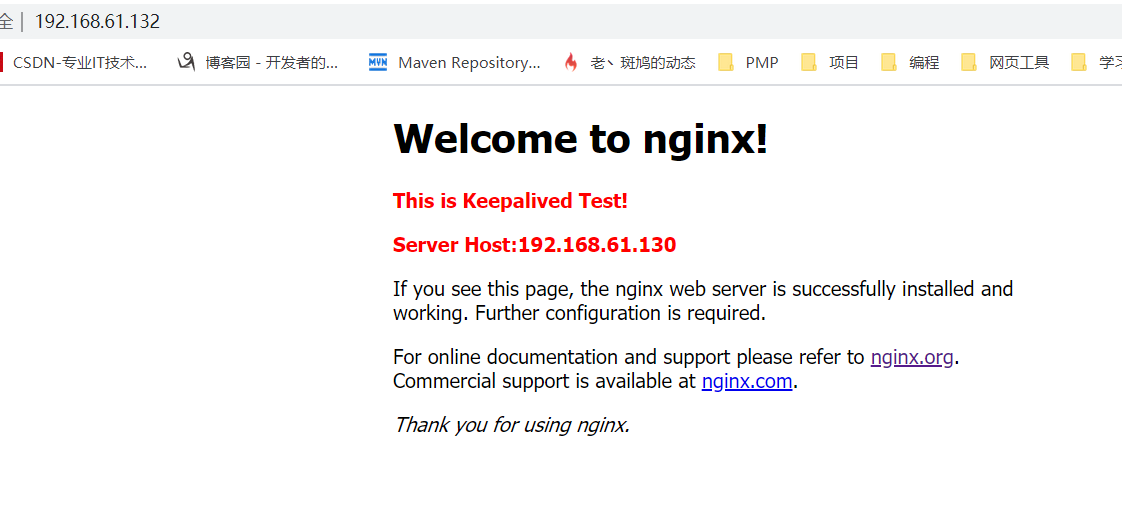Screen dimensions: 1122x513
Task: Open the Maven Repository bookmark label
Action: (469, 62)
